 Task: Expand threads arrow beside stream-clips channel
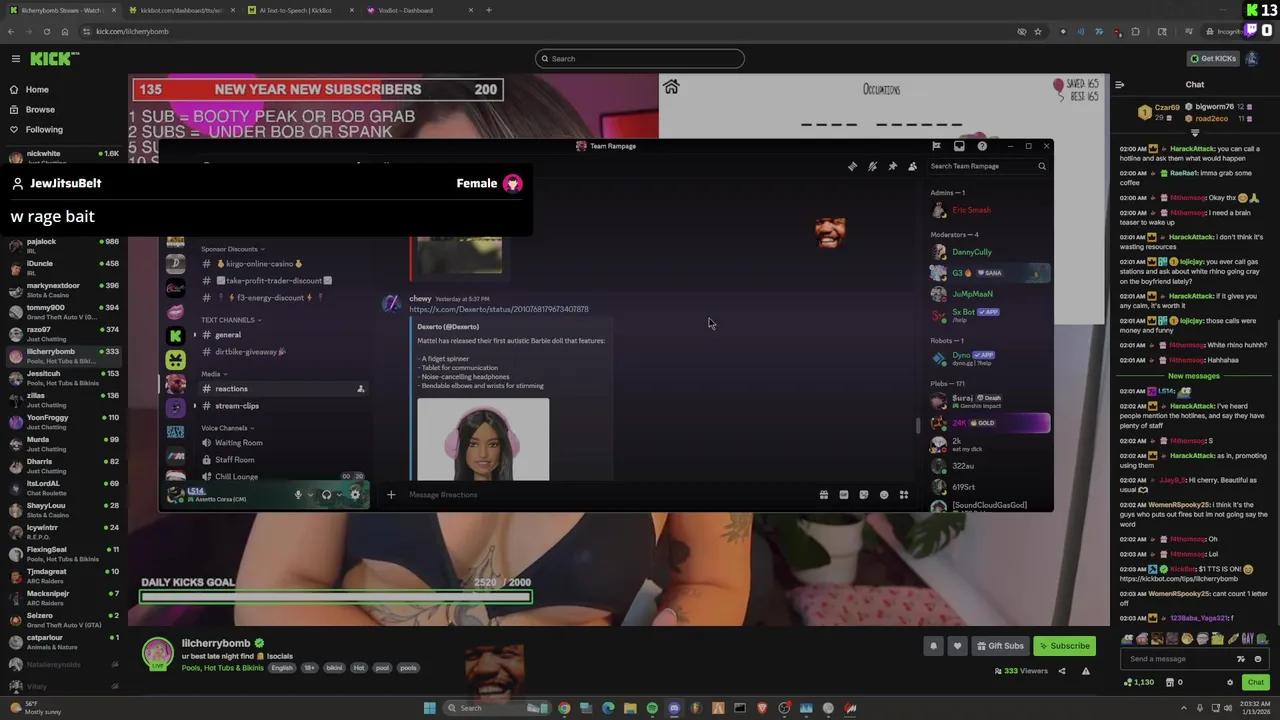pyautogui.click(x=195, y=406)
